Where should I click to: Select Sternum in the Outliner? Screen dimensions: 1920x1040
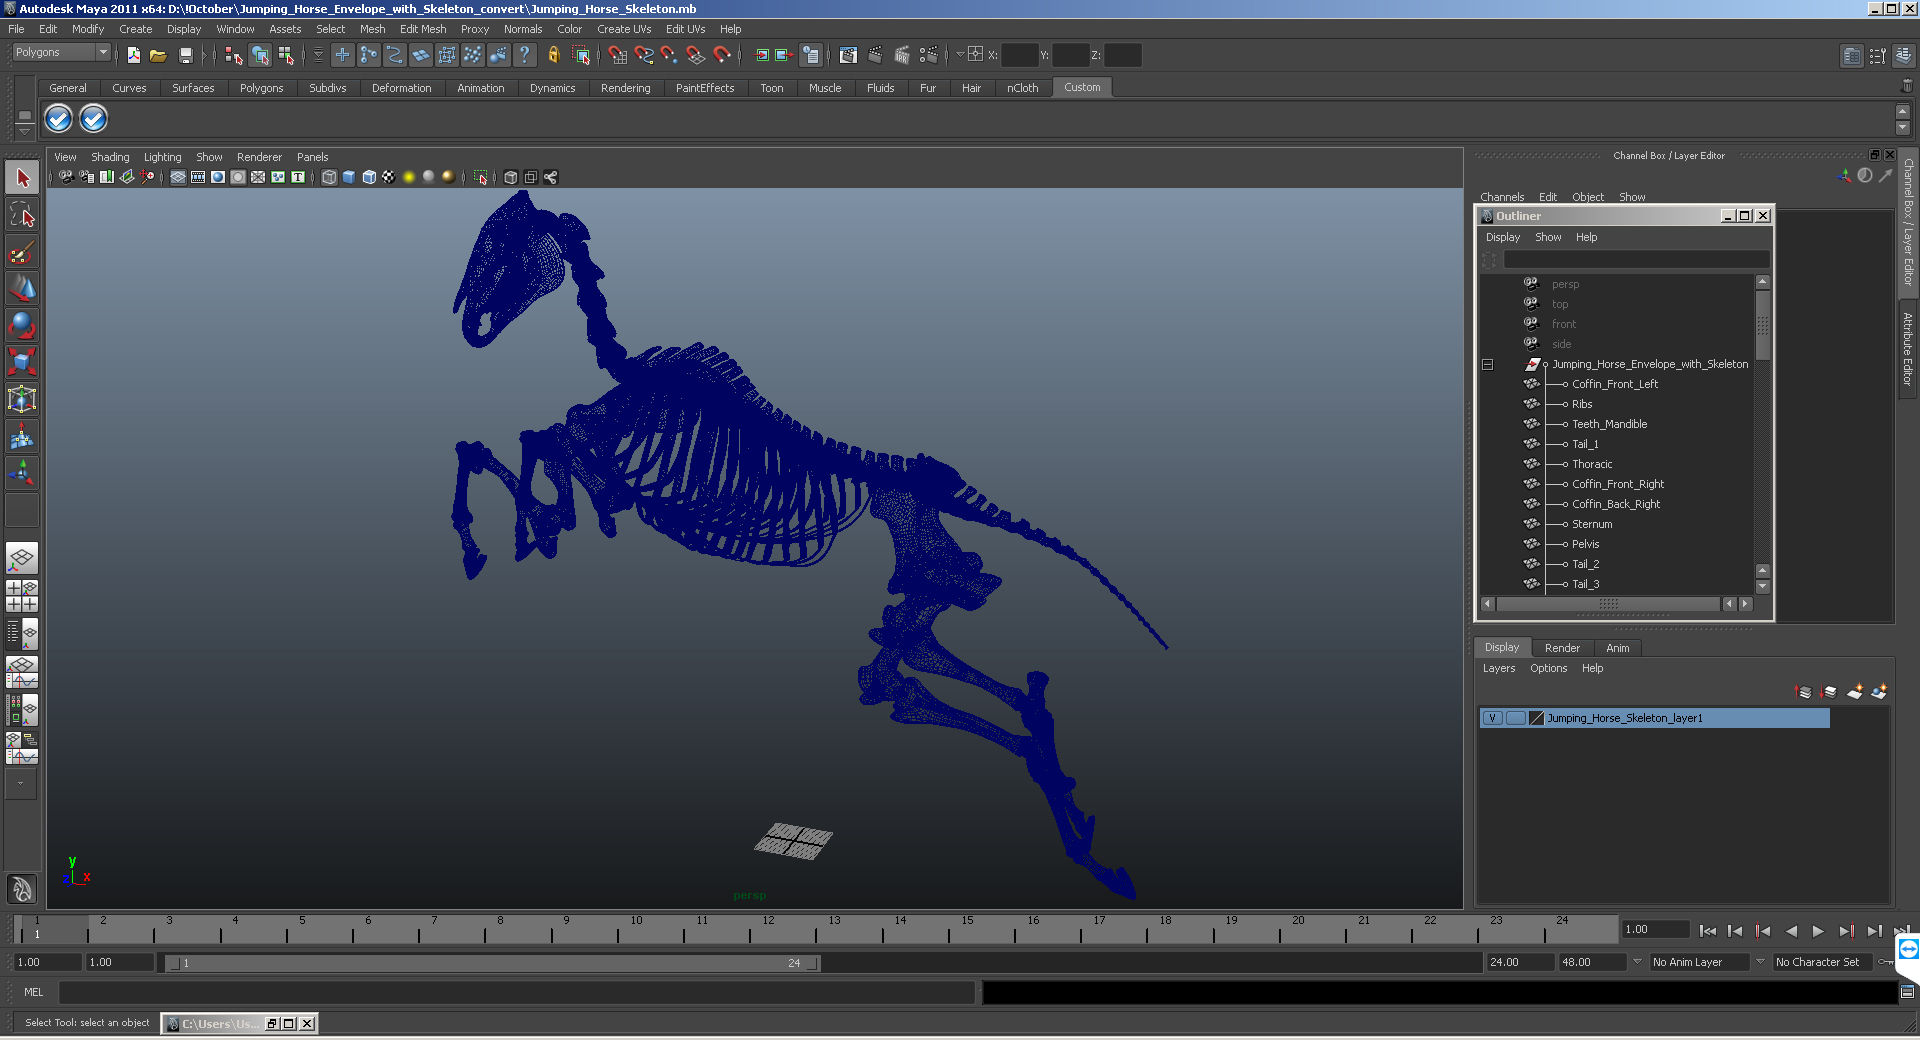pyautogui.click(x=1592, y=524)
